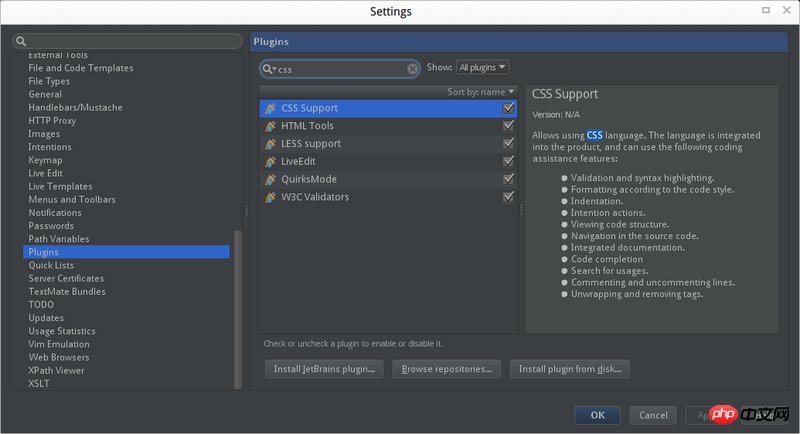800x434 pixels.
Task: Select TextMate Bundles settings
Action: (x=67, y=292)
